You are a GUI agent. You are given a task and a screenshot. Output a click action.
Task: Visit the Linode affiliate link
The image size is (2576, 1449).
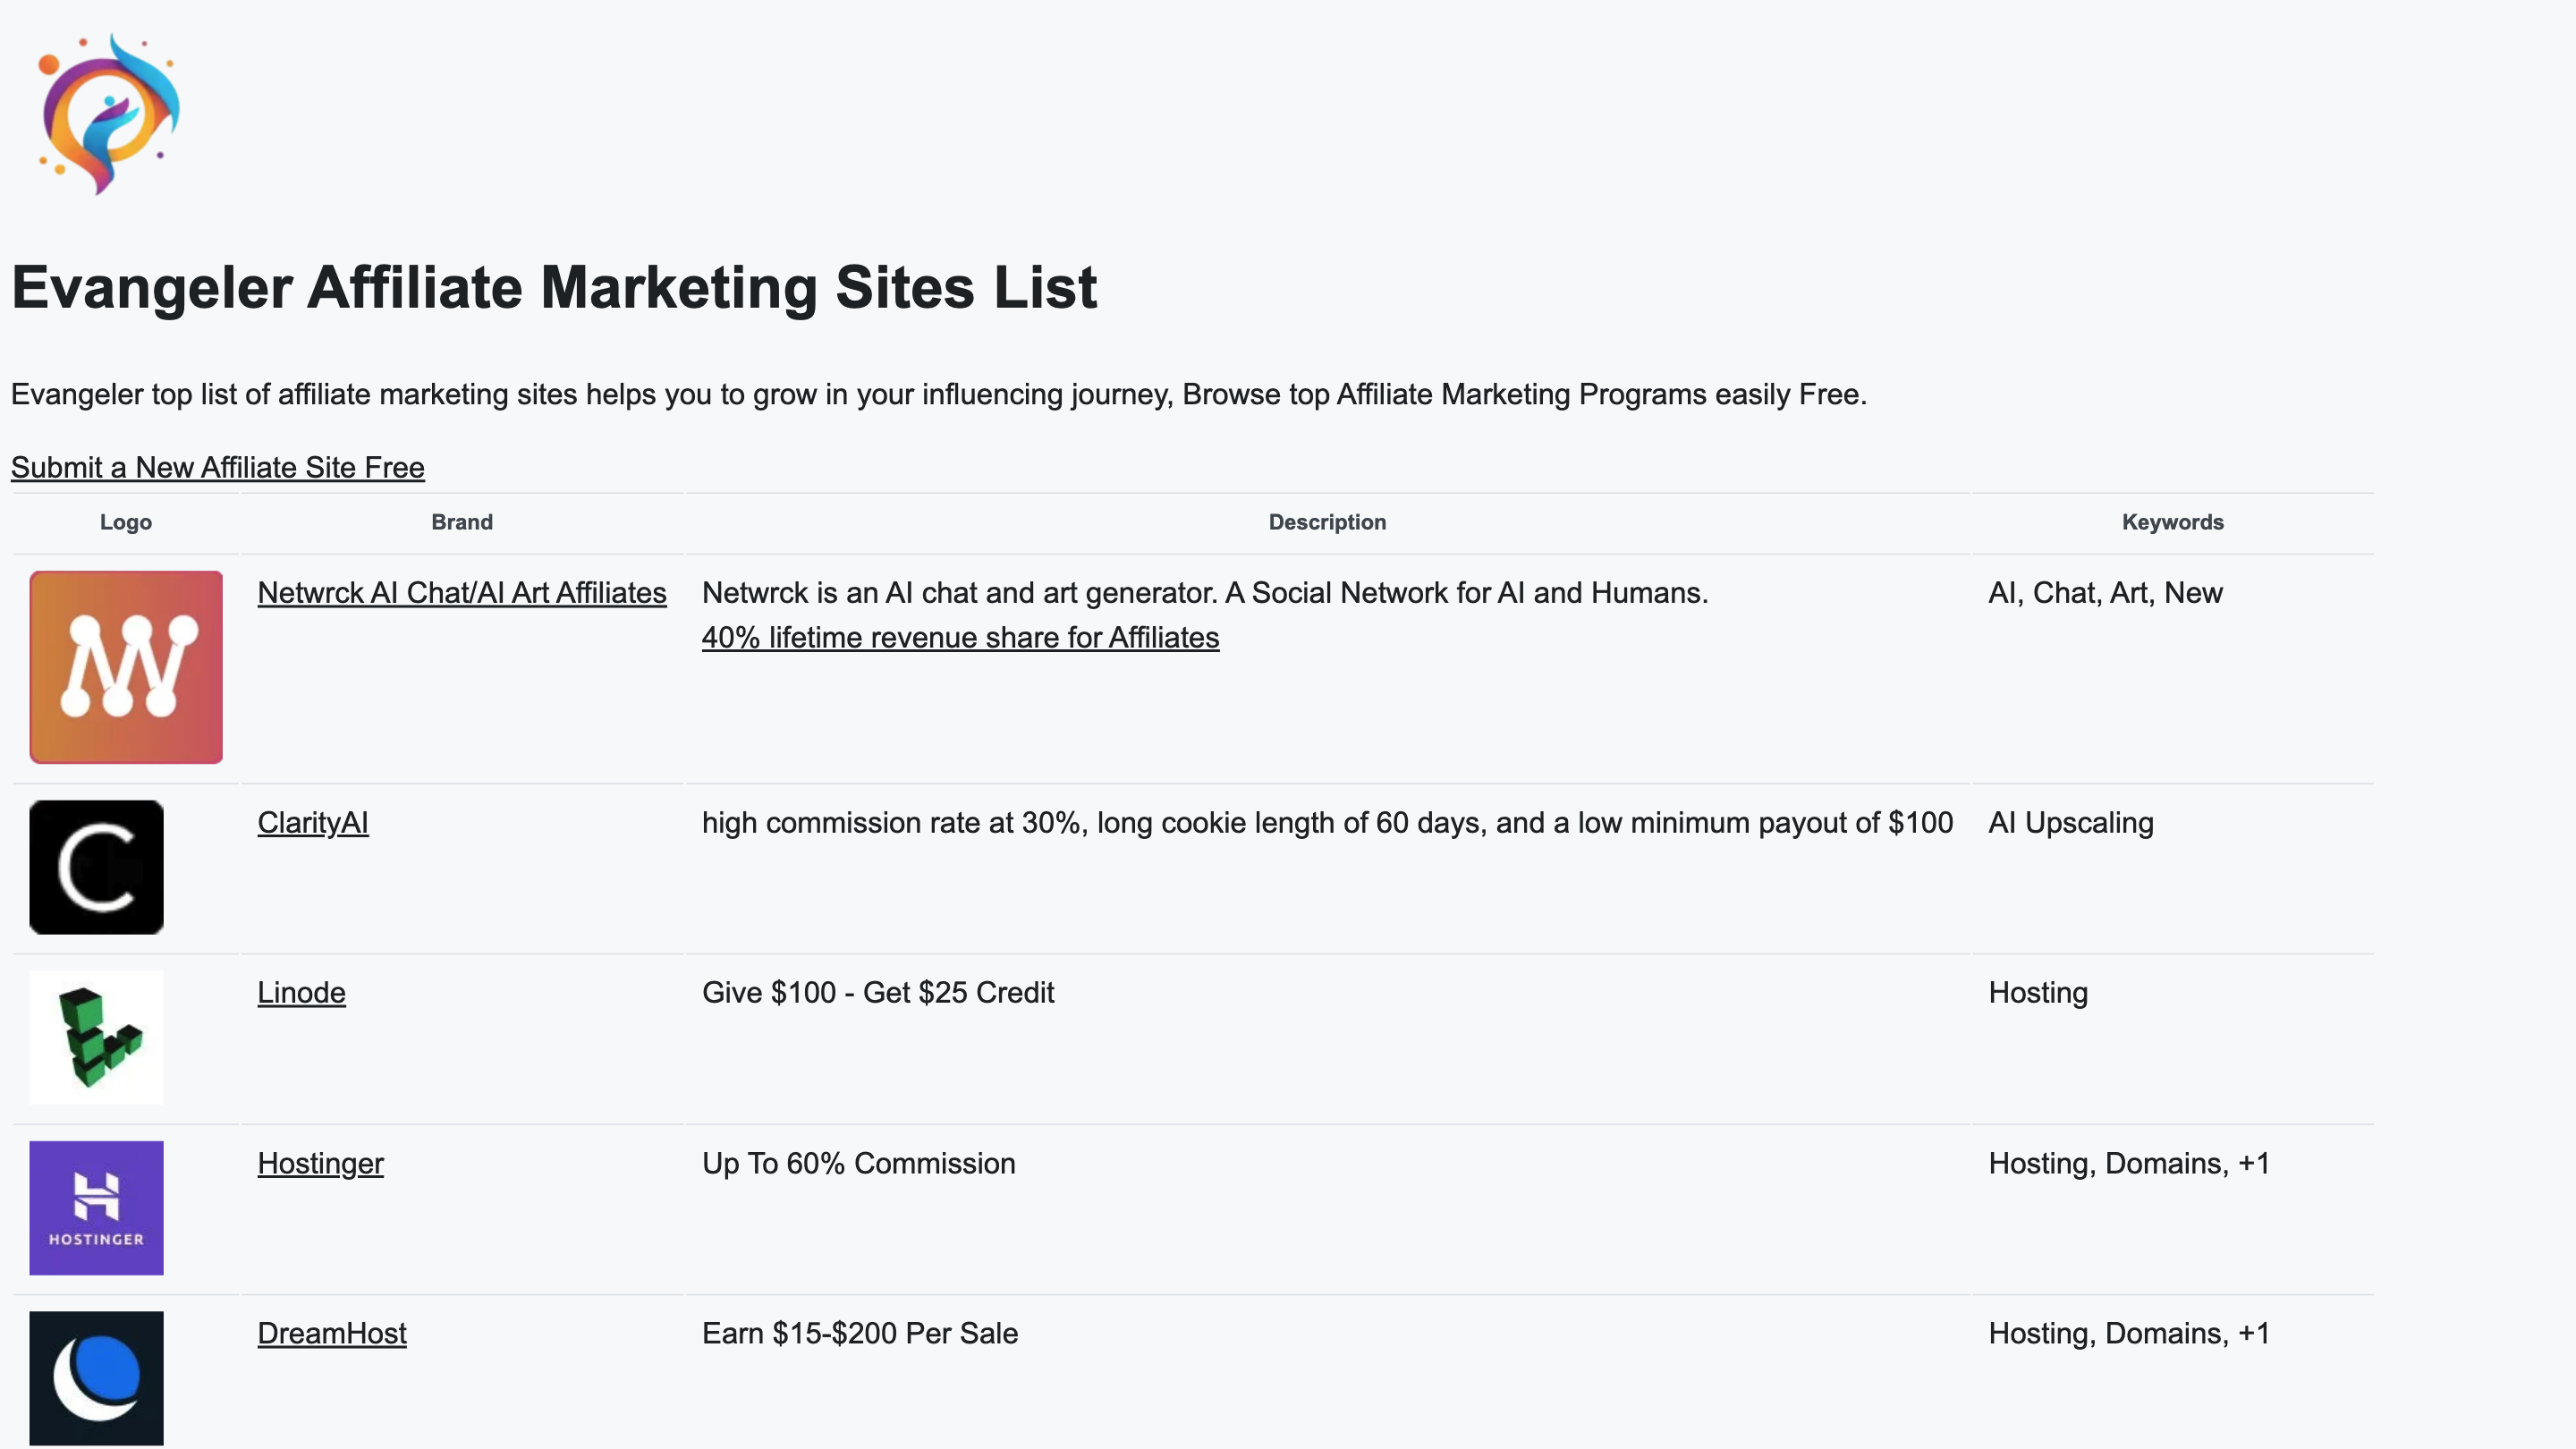[x=301, y=993]
